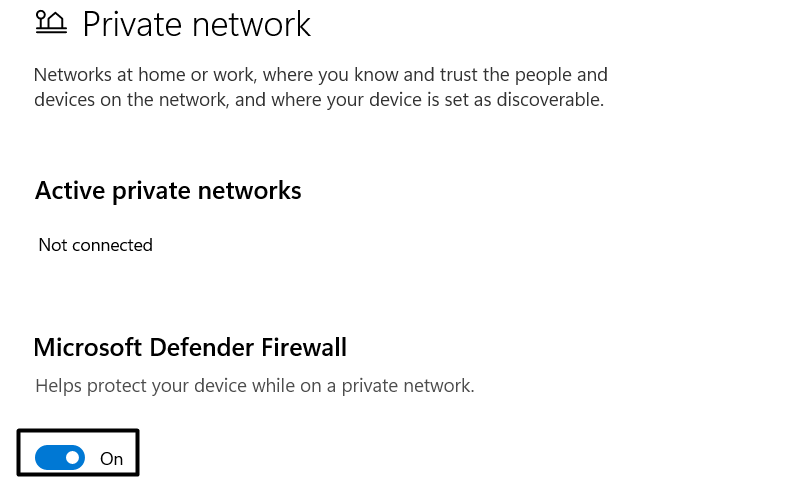Click the white knob of the firewall switch

click(72, 458)
